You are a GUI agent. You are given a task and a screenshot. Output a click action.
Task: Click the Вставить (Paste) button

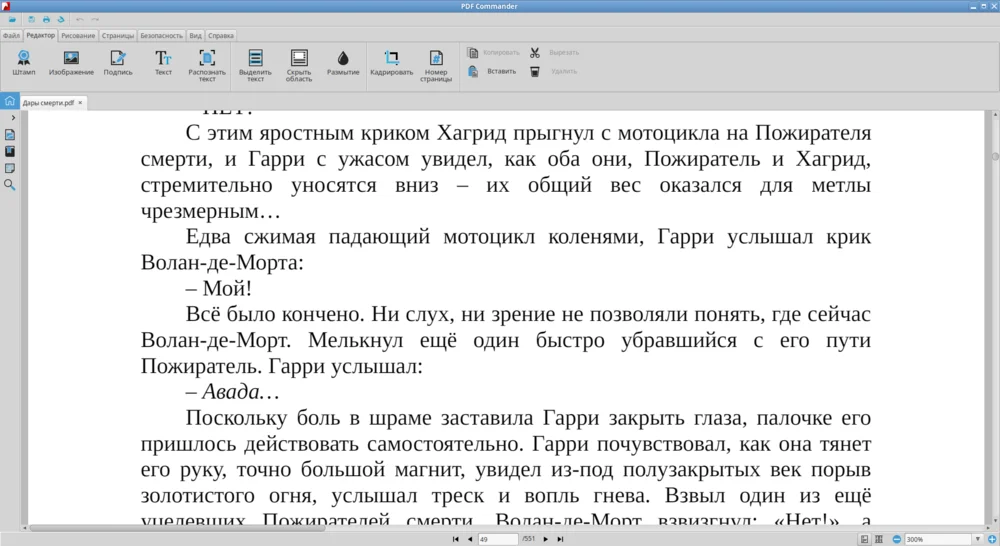click(x=493, y=71)
